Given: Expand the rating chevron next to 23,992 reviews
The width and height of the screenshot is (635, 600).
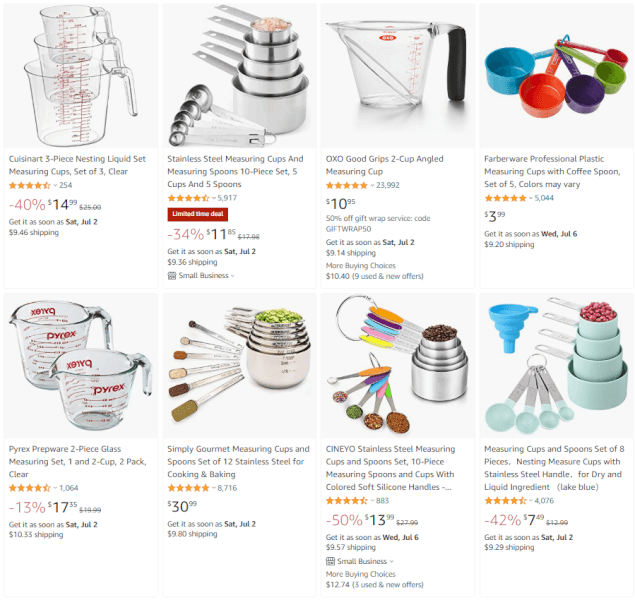Looking at the screenshot, I should [372, 185].
